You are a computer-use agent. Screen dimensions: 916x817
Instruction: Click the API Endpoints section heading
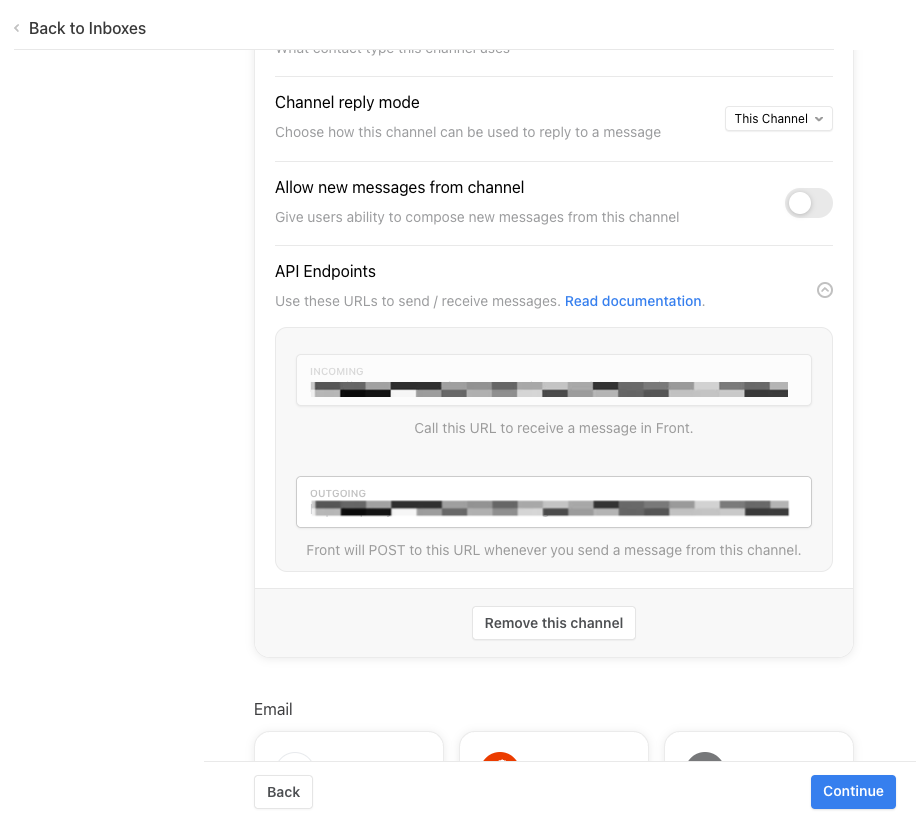(325, 272)
